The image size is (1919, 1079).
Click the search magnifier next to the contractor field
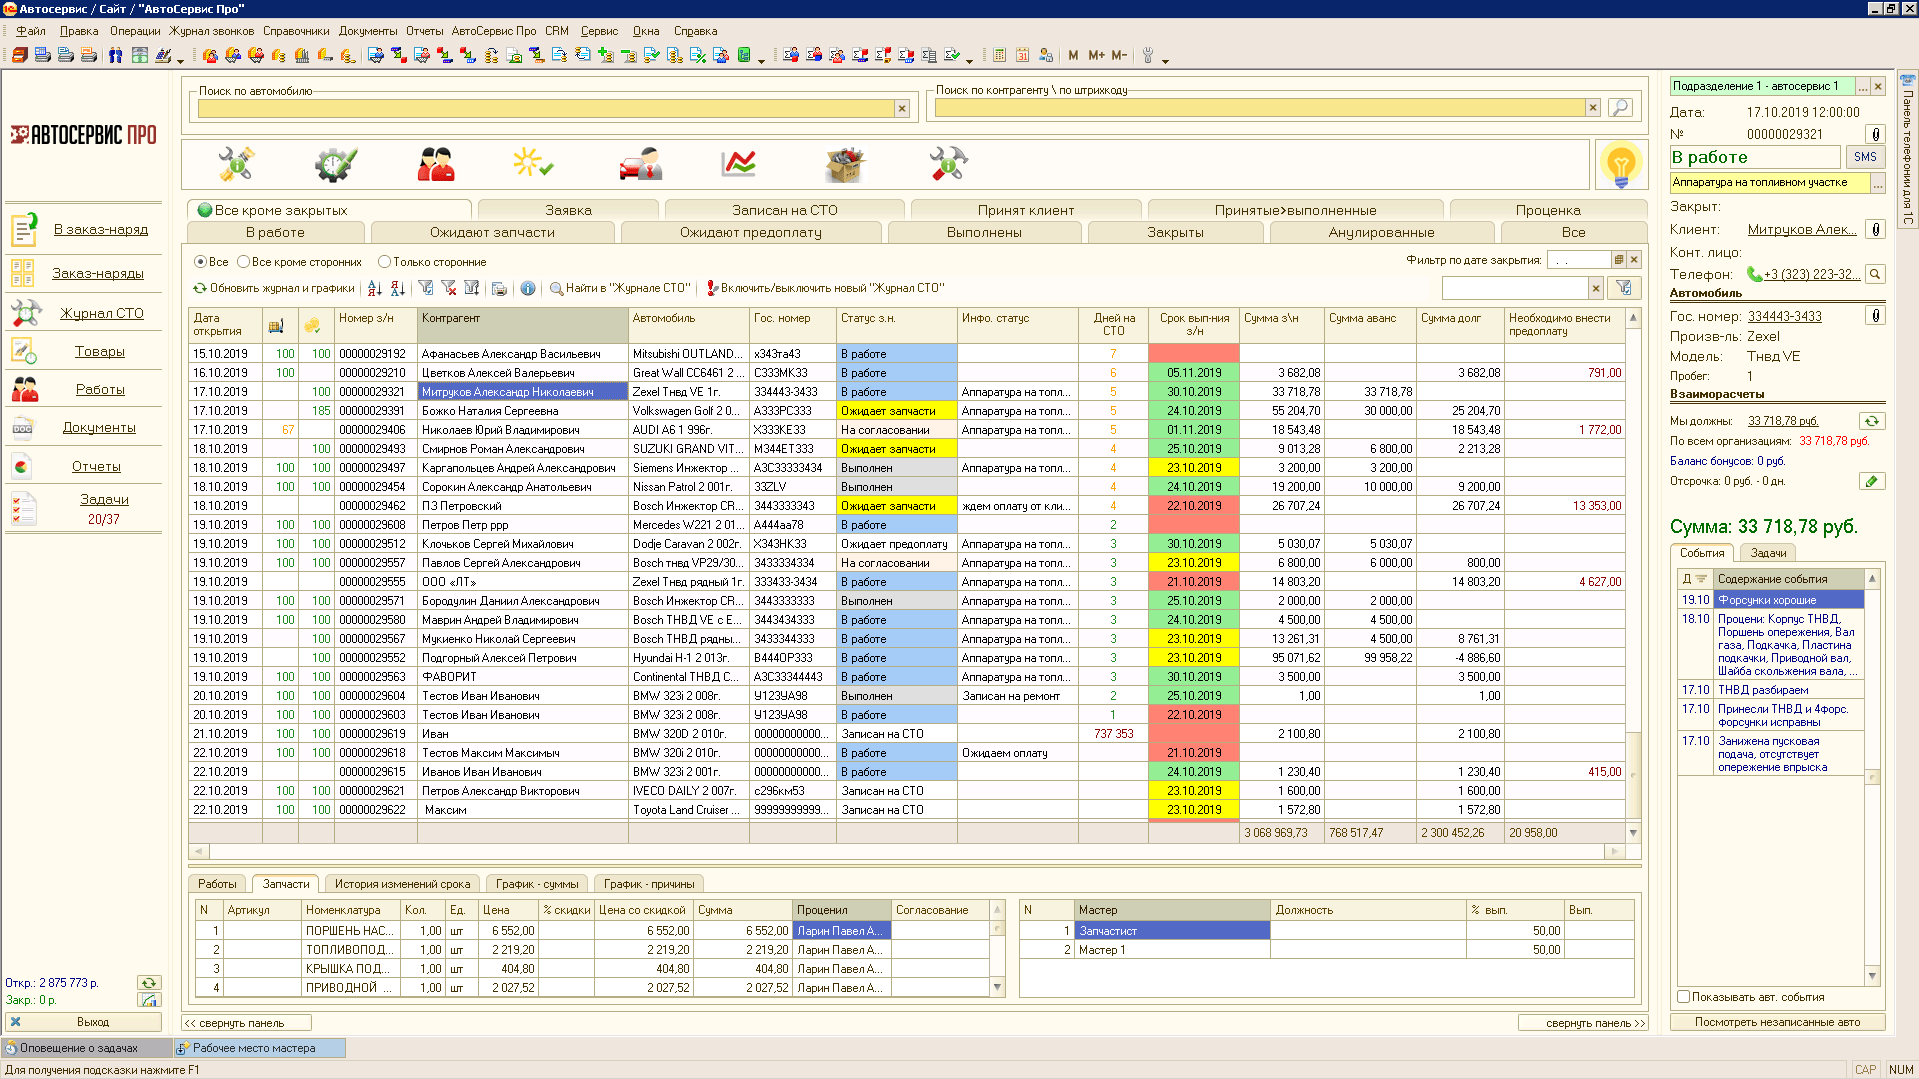click(1620, 107)
